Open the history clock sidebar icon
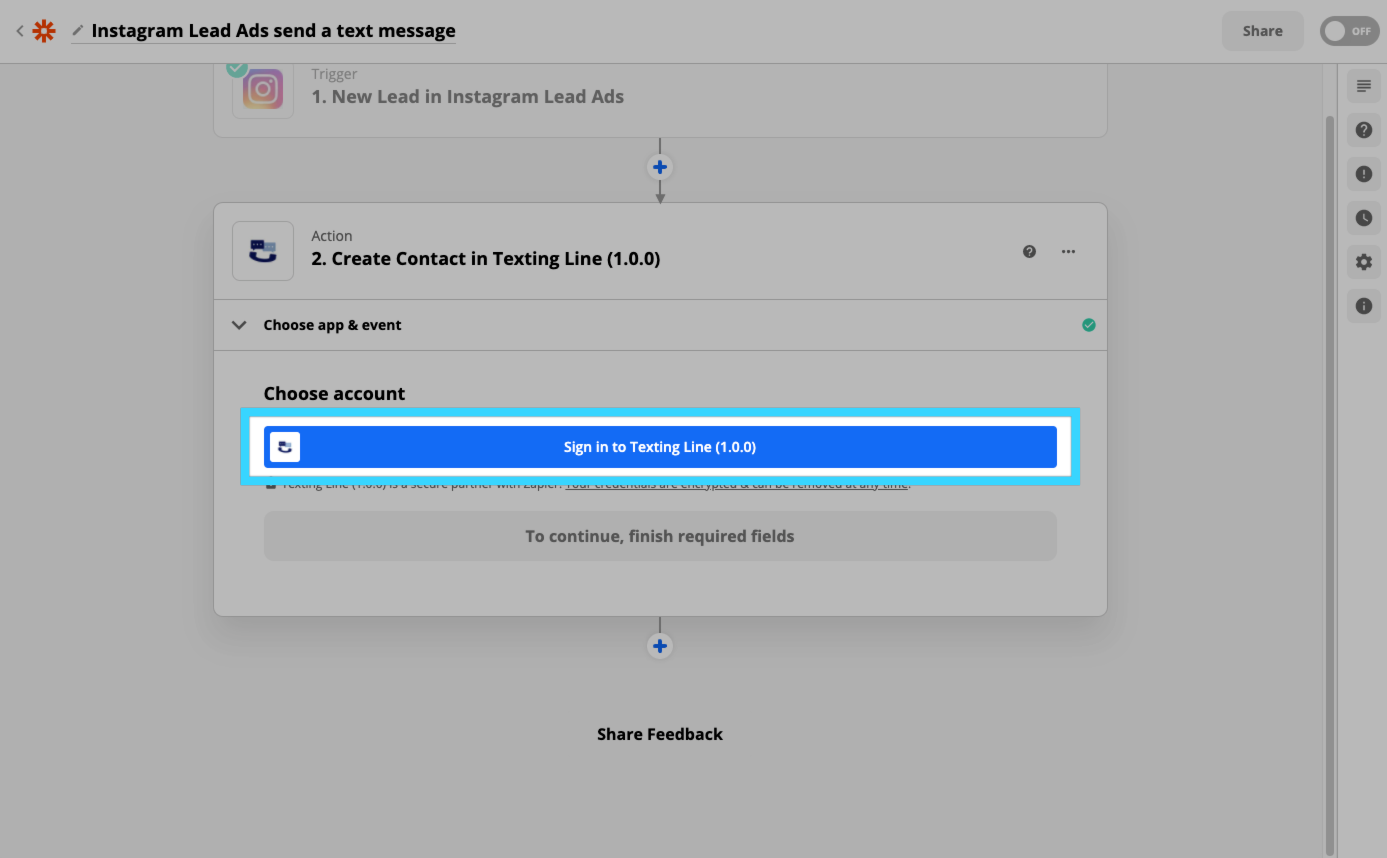The image size is (1387, 858). point(1364,218)
